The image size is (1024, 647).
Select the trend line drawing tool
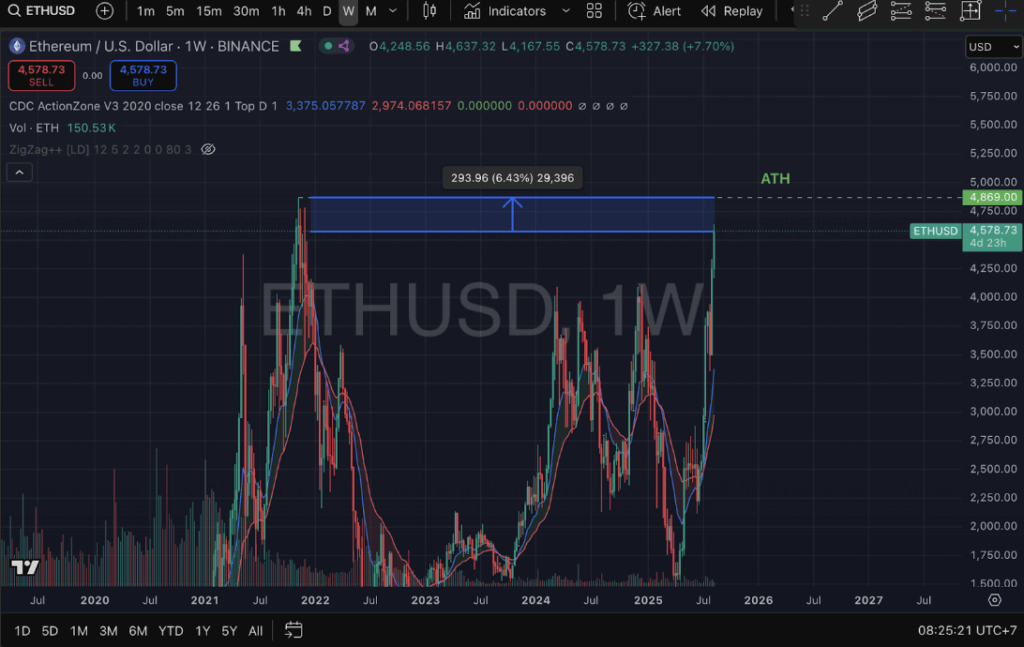831,11
